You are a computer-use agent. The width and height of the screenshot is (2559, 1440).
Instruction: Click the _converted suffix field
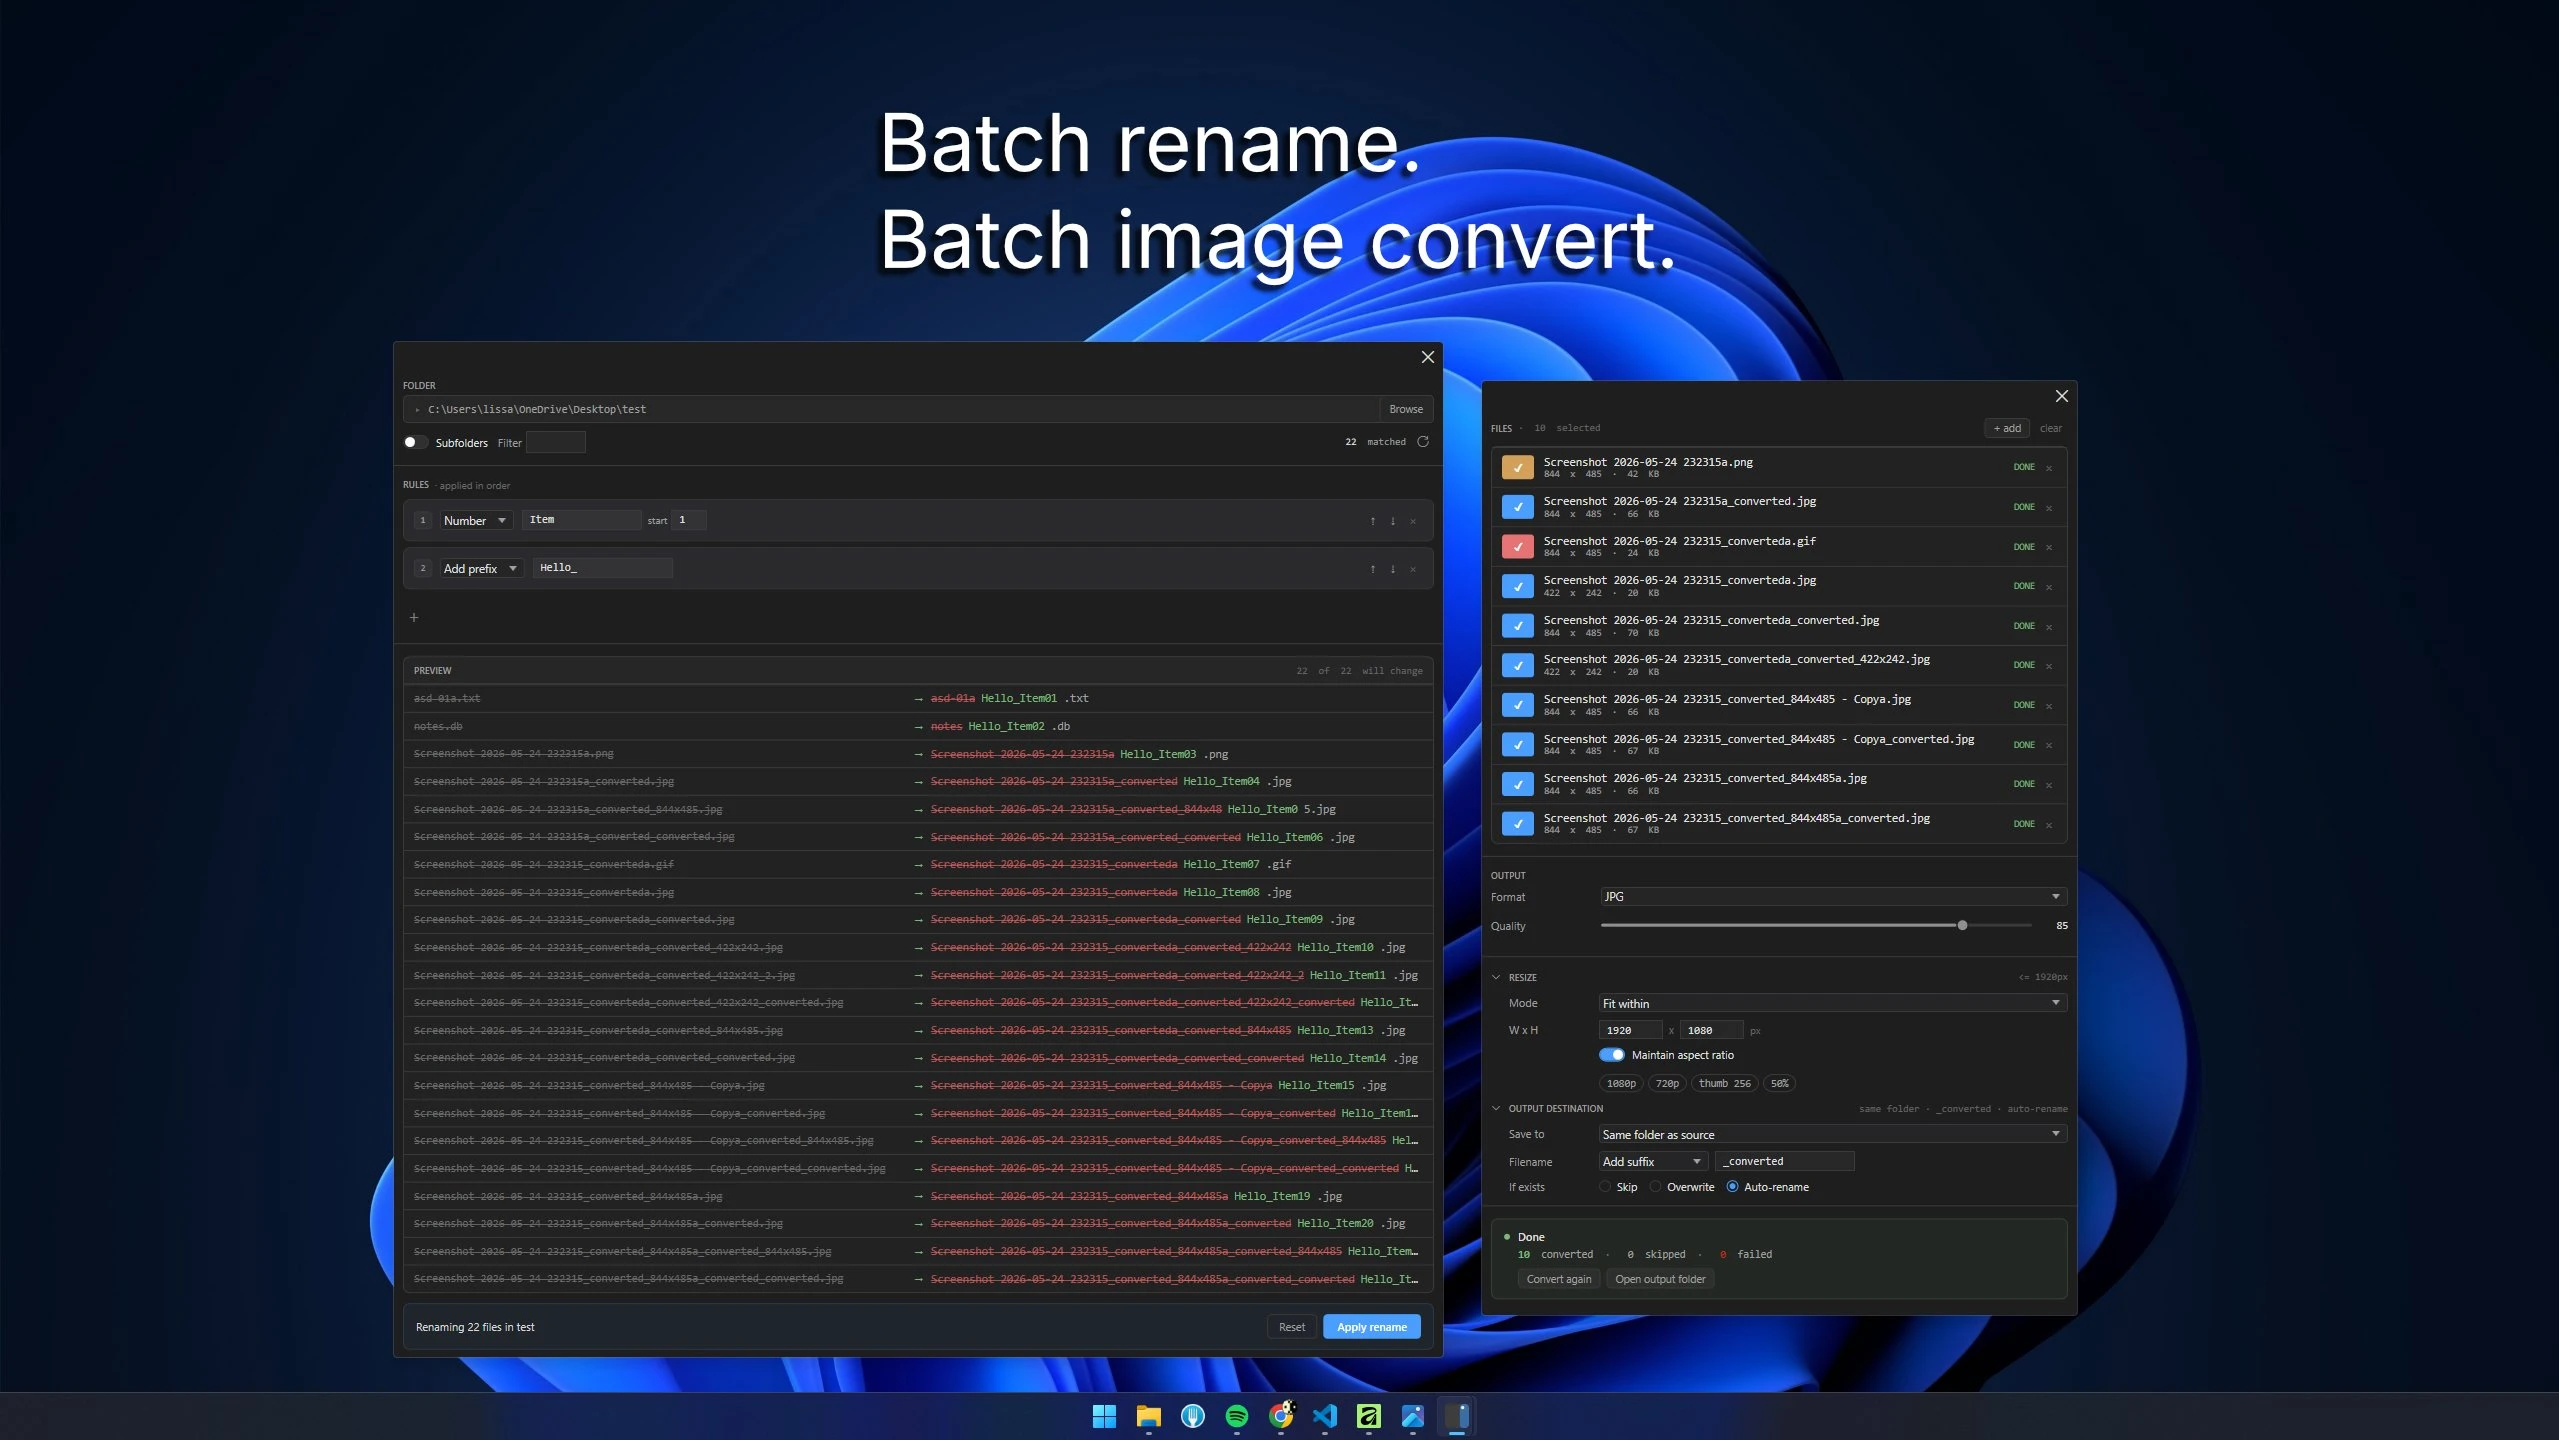pos(1785,1161)
